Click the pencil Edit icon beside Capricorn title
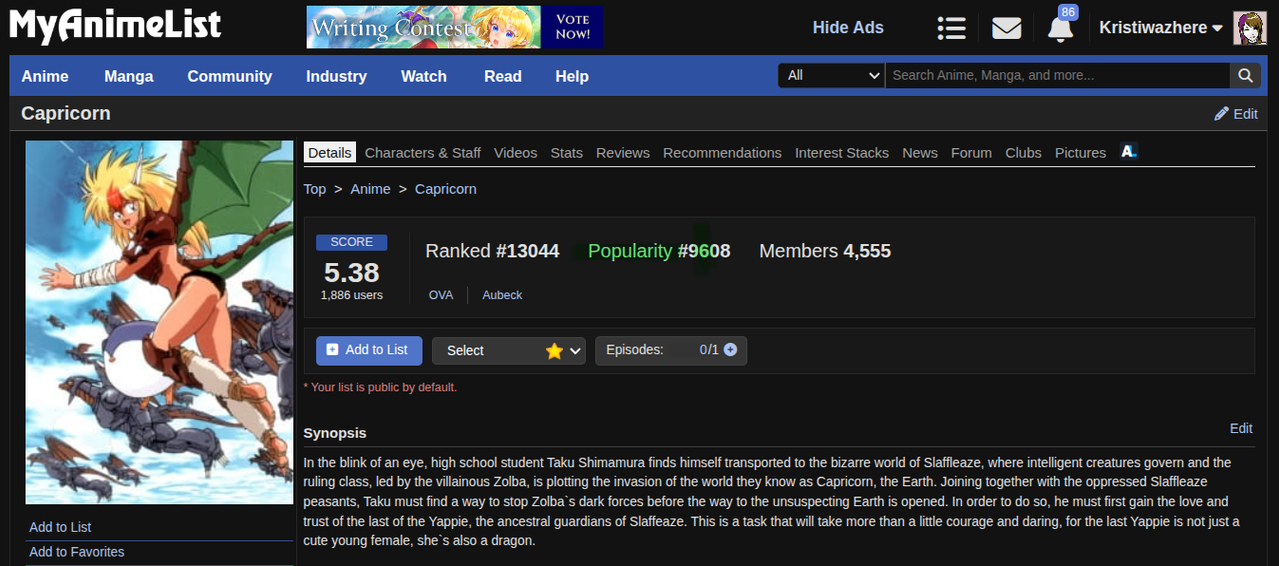The width and height of the screenshot is (1279, 566). tap(1236, 114)
